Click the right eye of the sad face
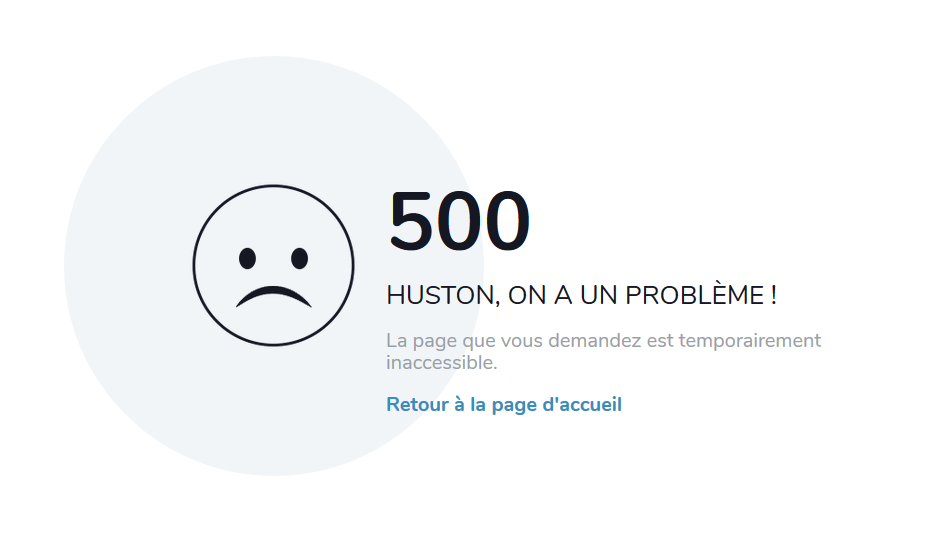The height and width of the screenshot is (534, 937). (x=299, y=259)
